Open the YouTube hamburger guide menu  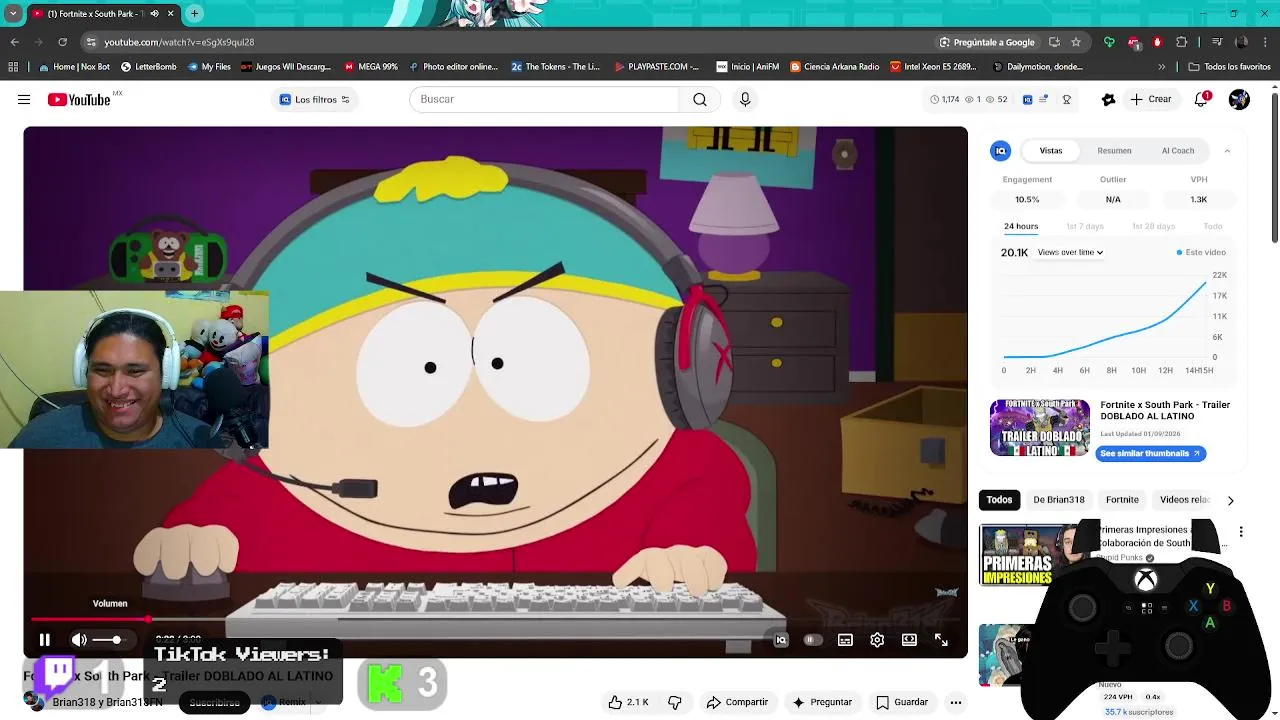pos(24,99)
